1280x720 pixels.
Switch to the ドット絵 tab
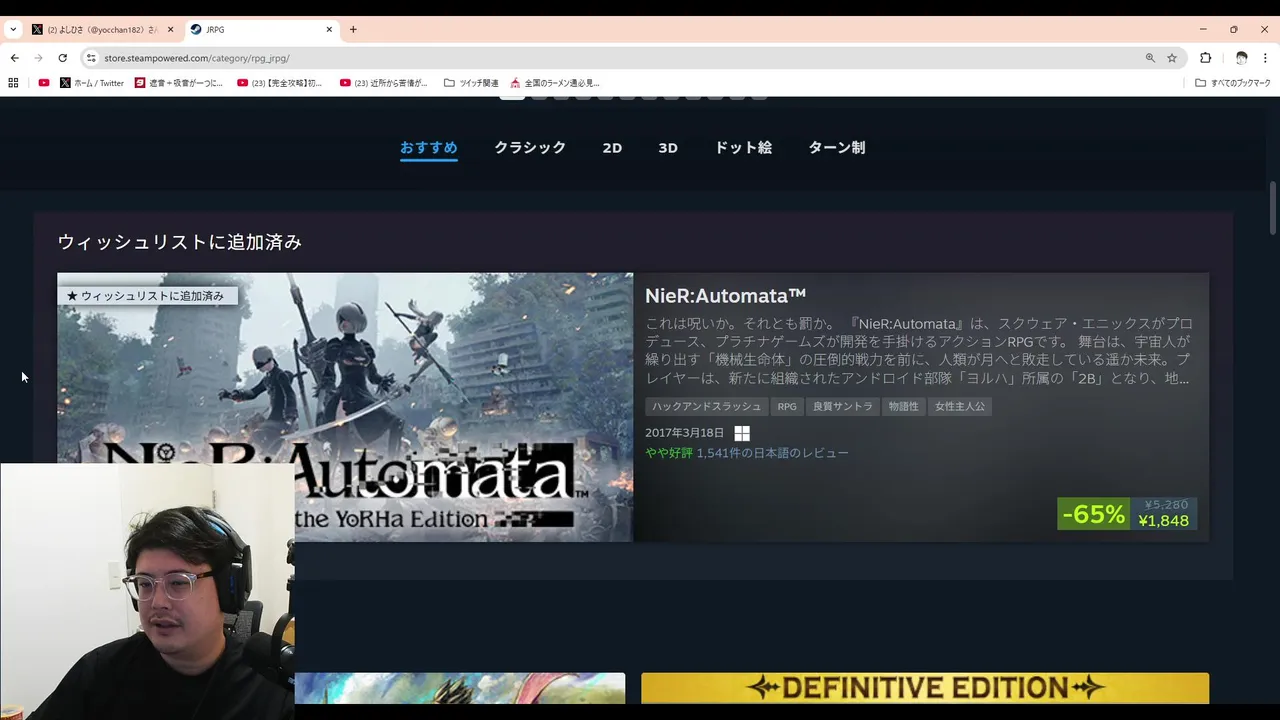point(743,148)
